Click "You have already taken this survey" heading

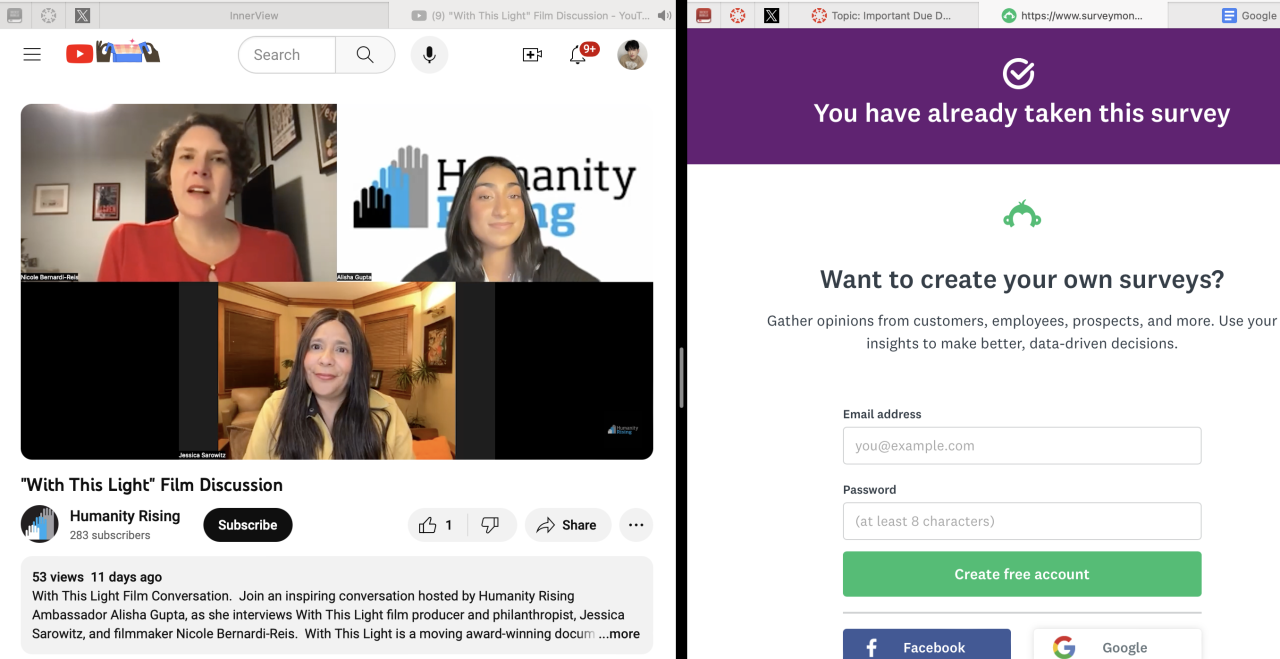point(1022,113)
